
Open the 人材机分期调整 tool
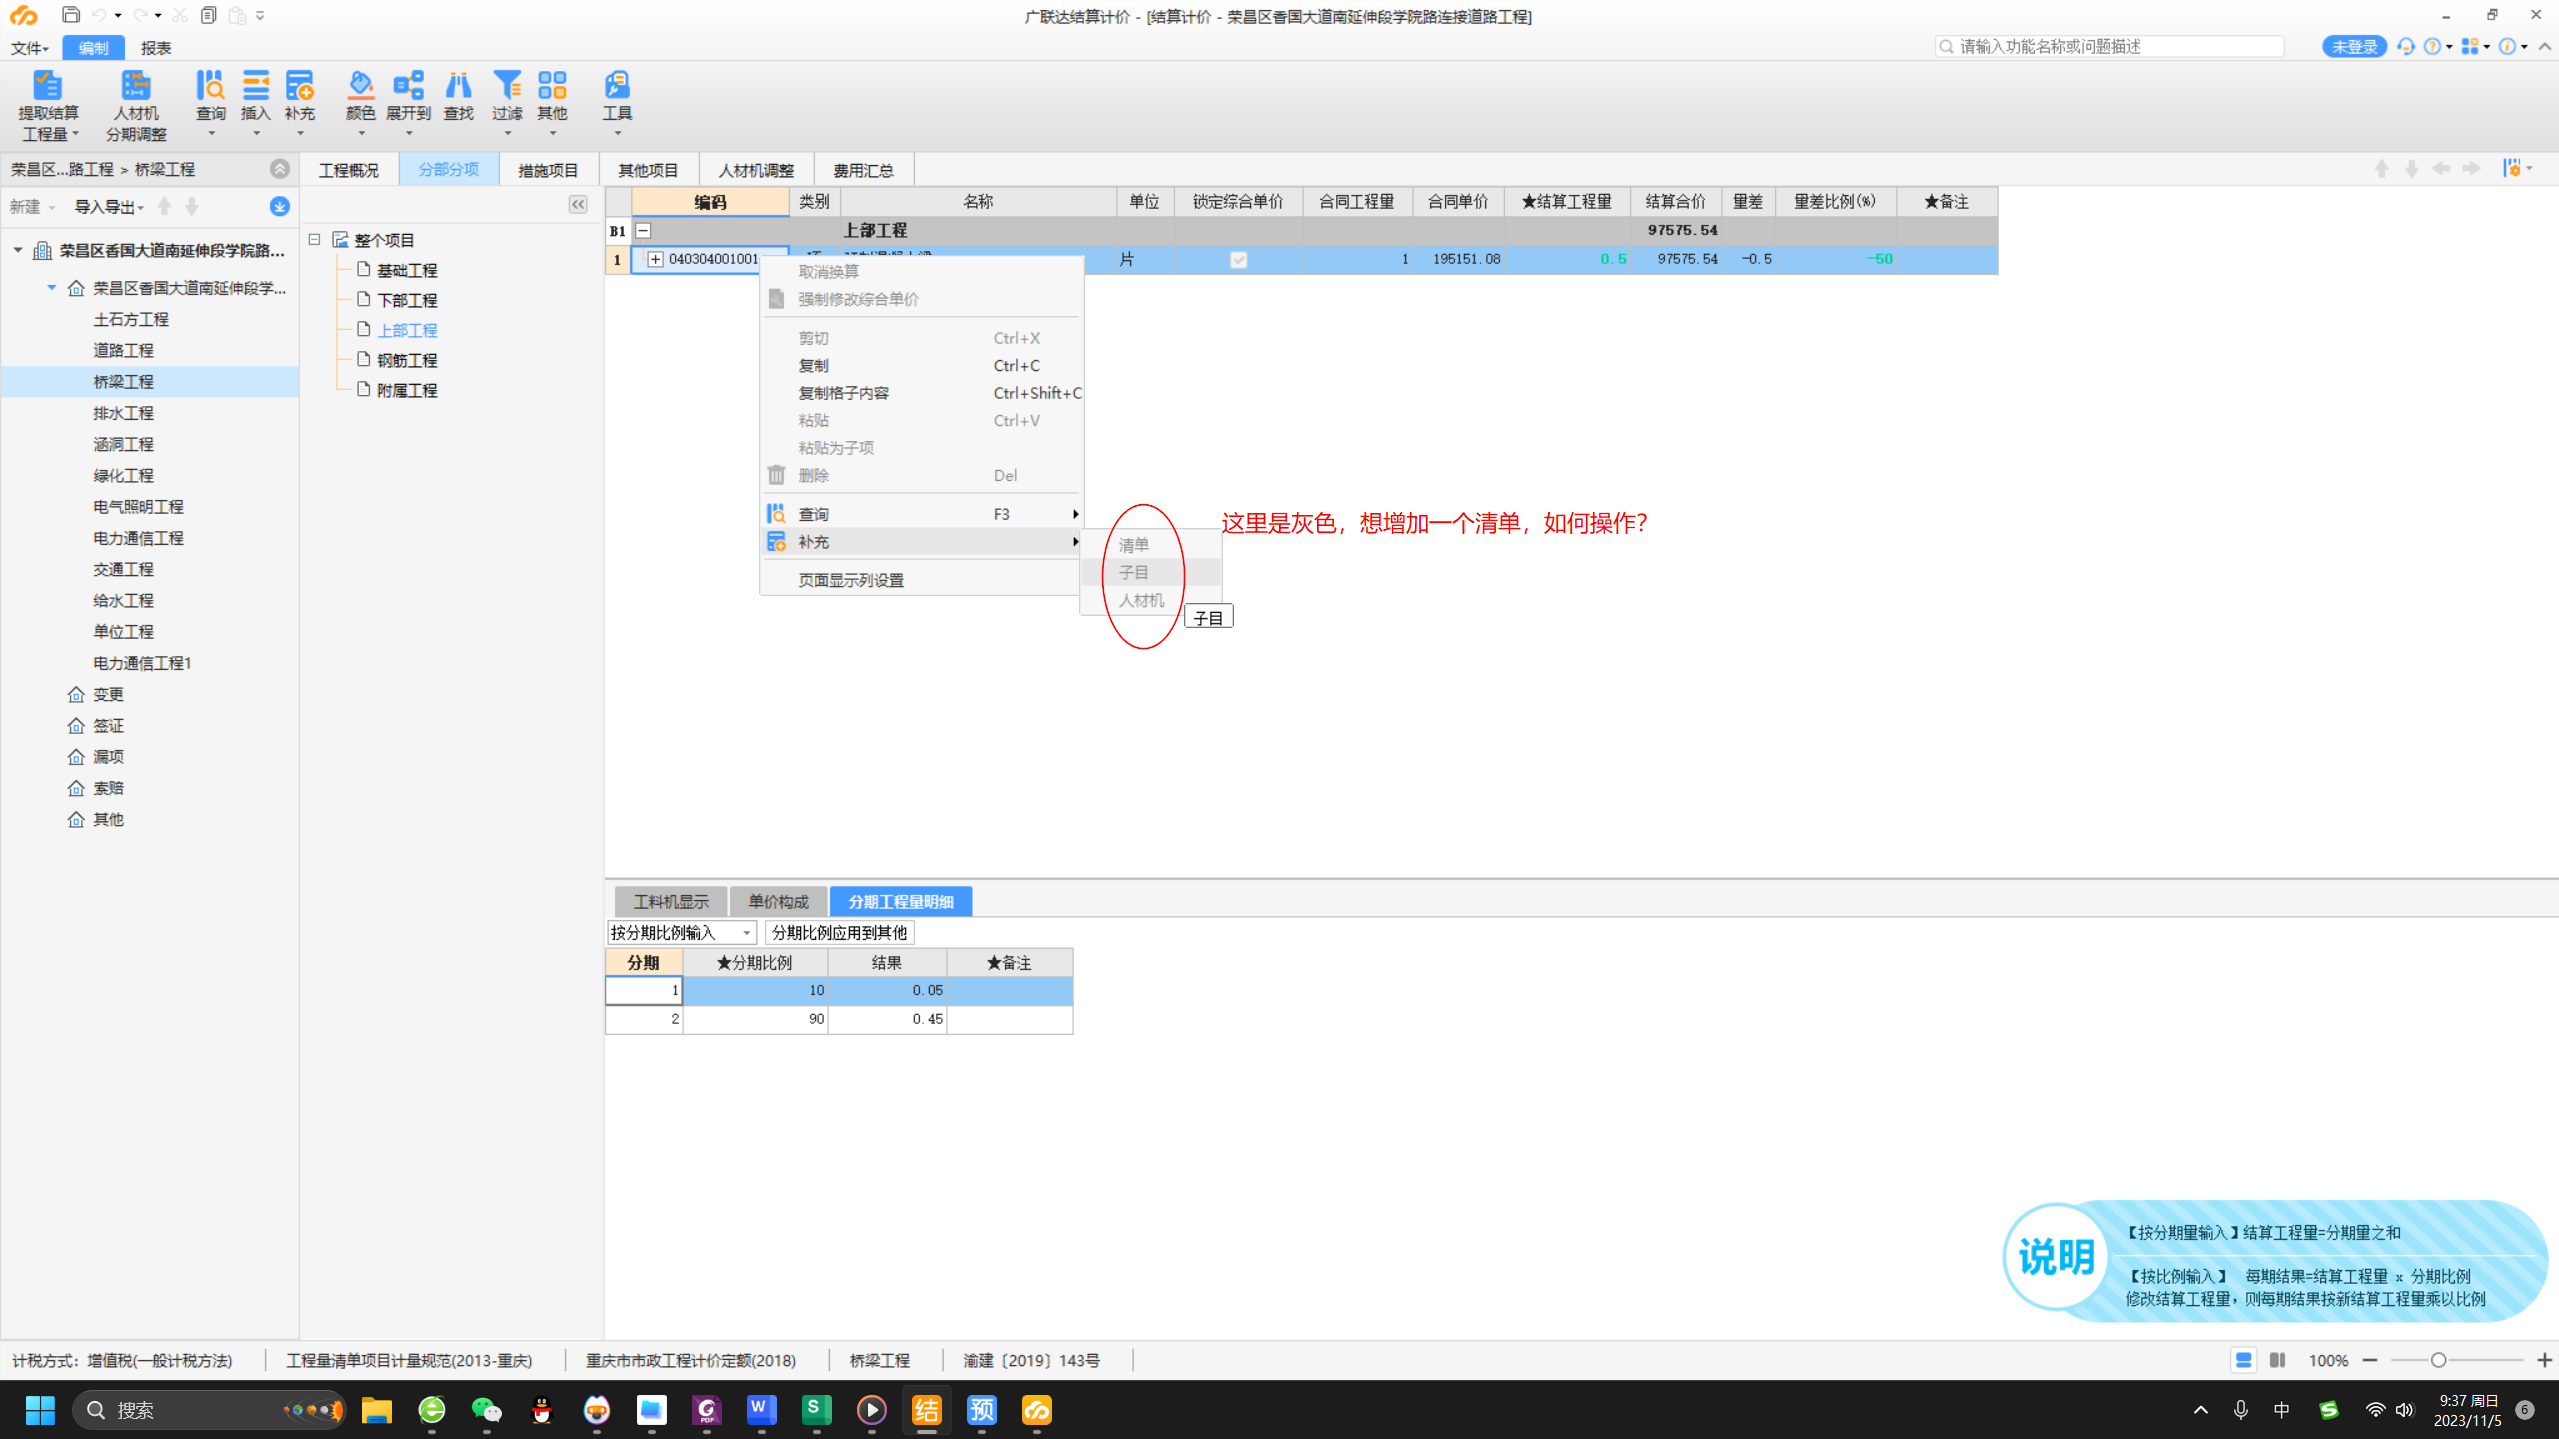click(x=136, y=105)
